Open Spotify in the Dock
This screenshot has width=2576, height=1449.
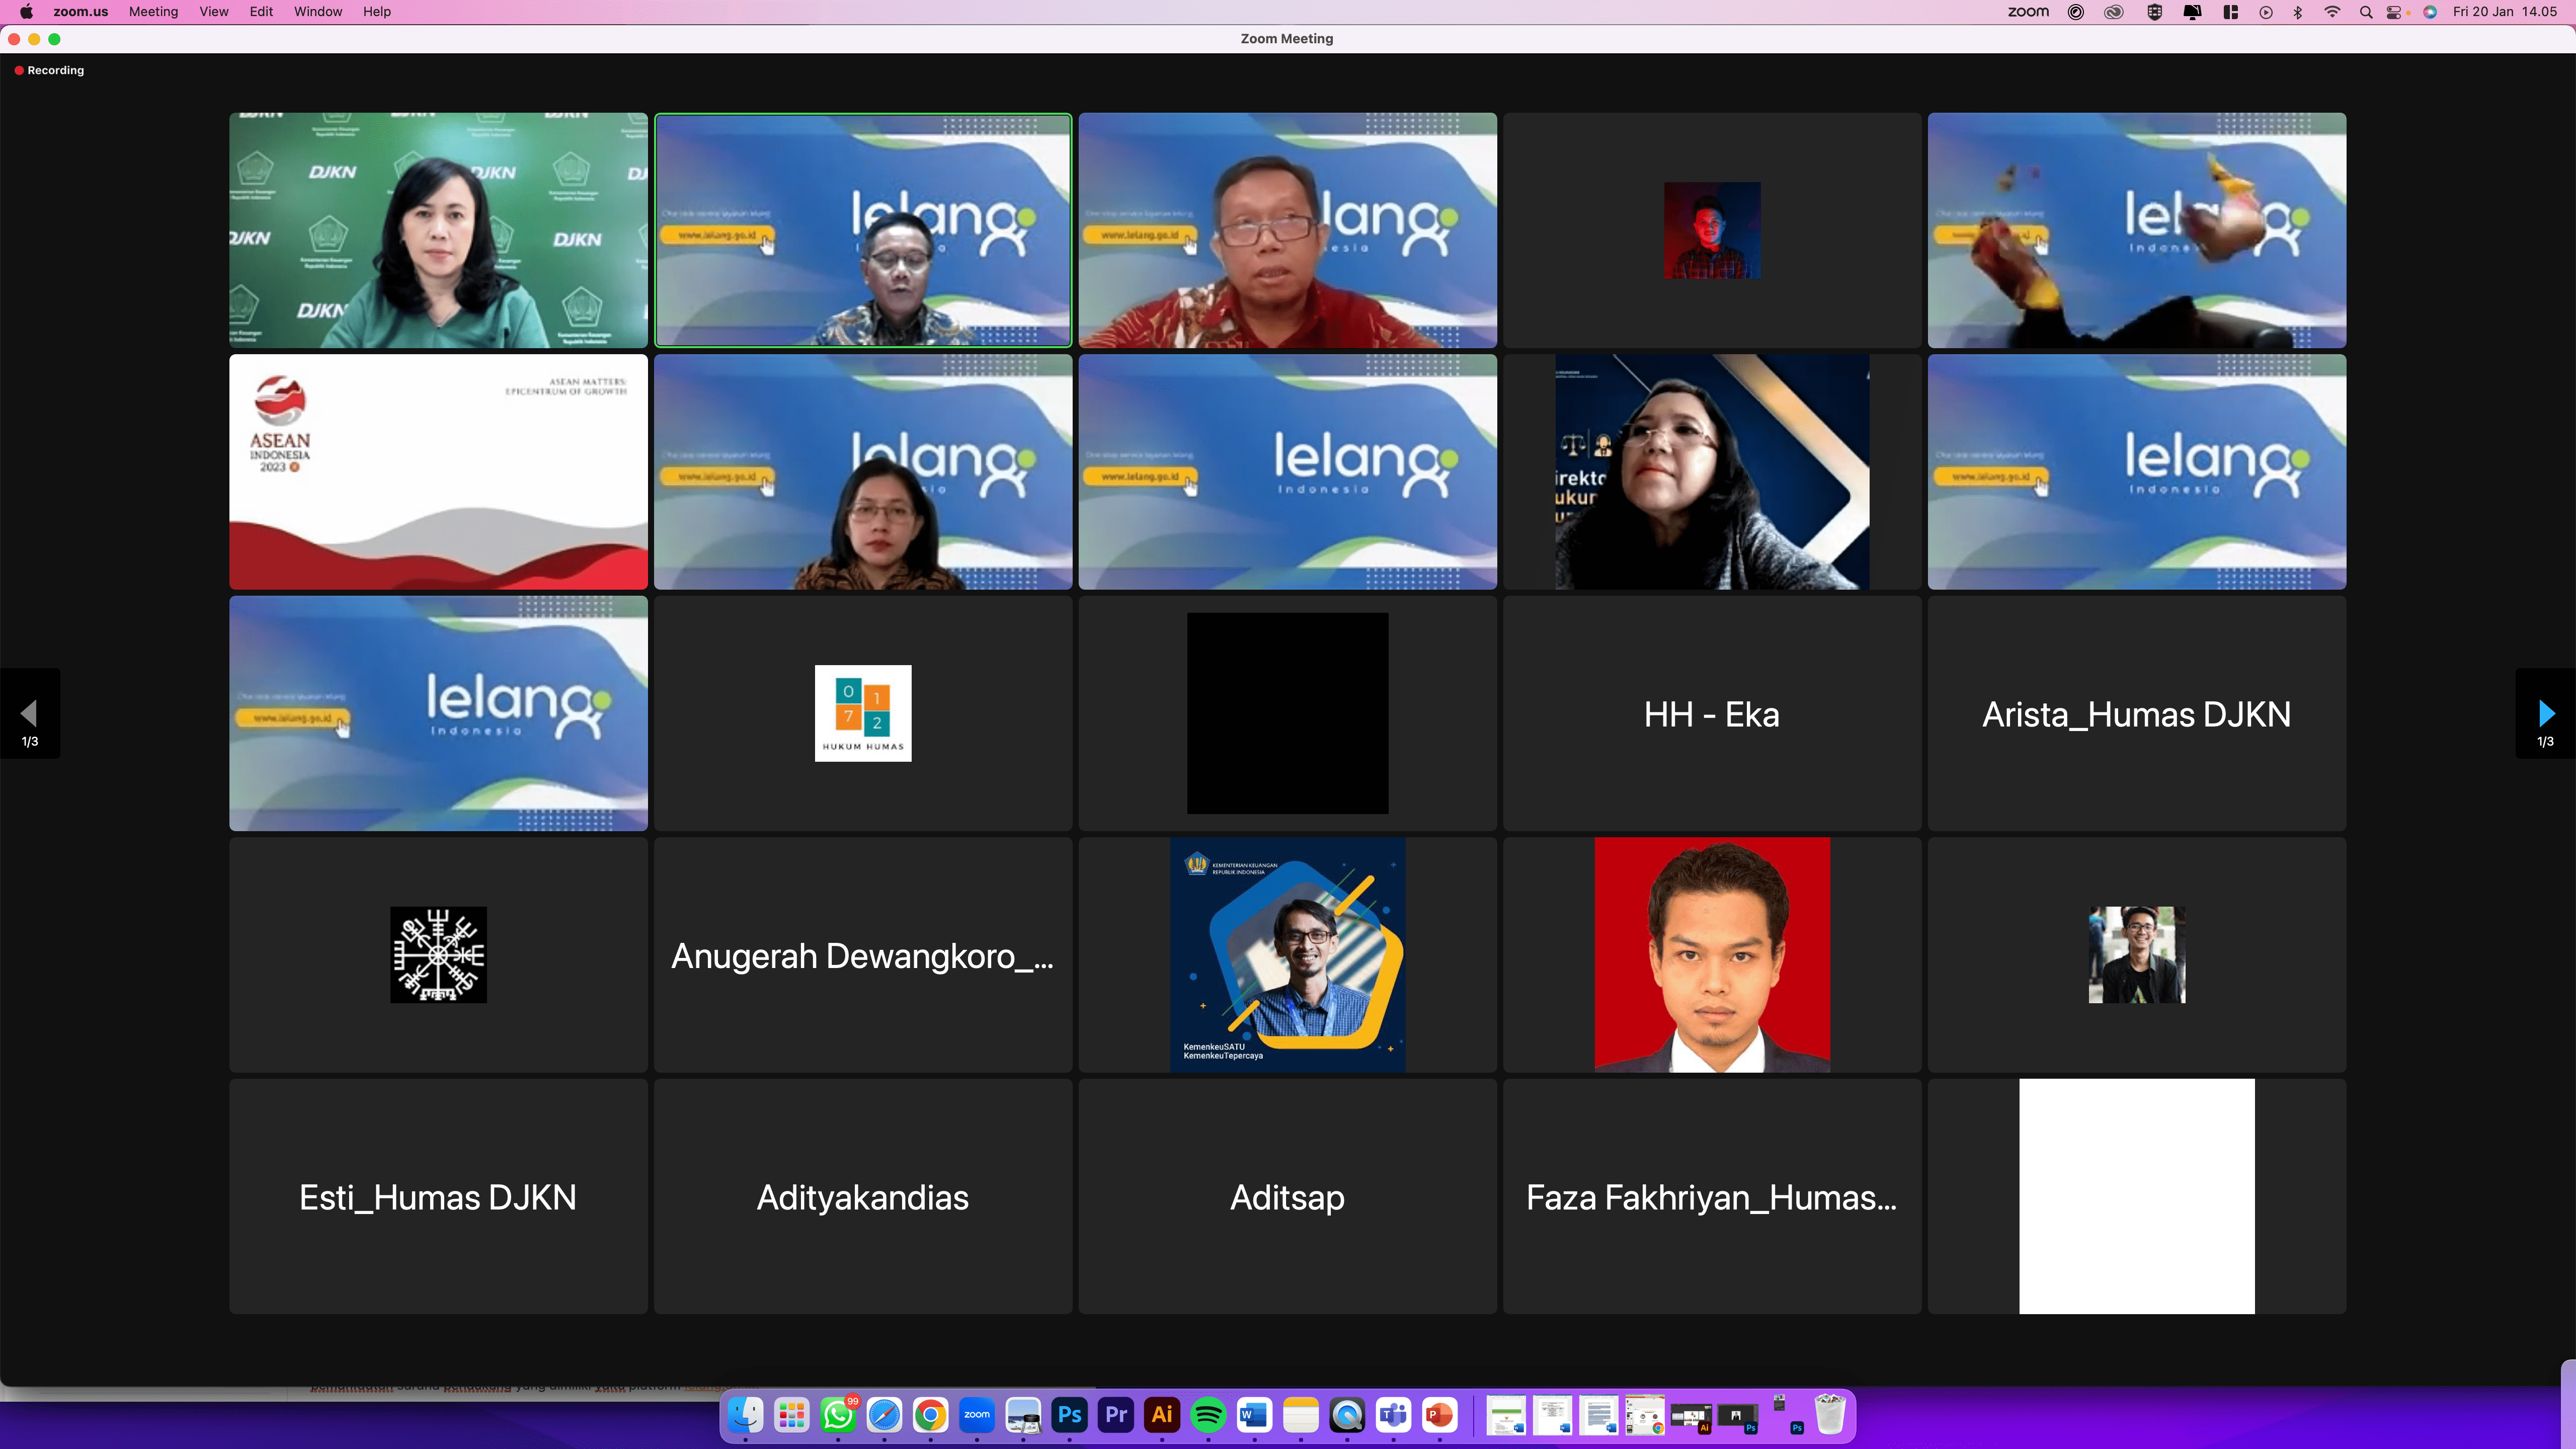coord(1208,1415)
